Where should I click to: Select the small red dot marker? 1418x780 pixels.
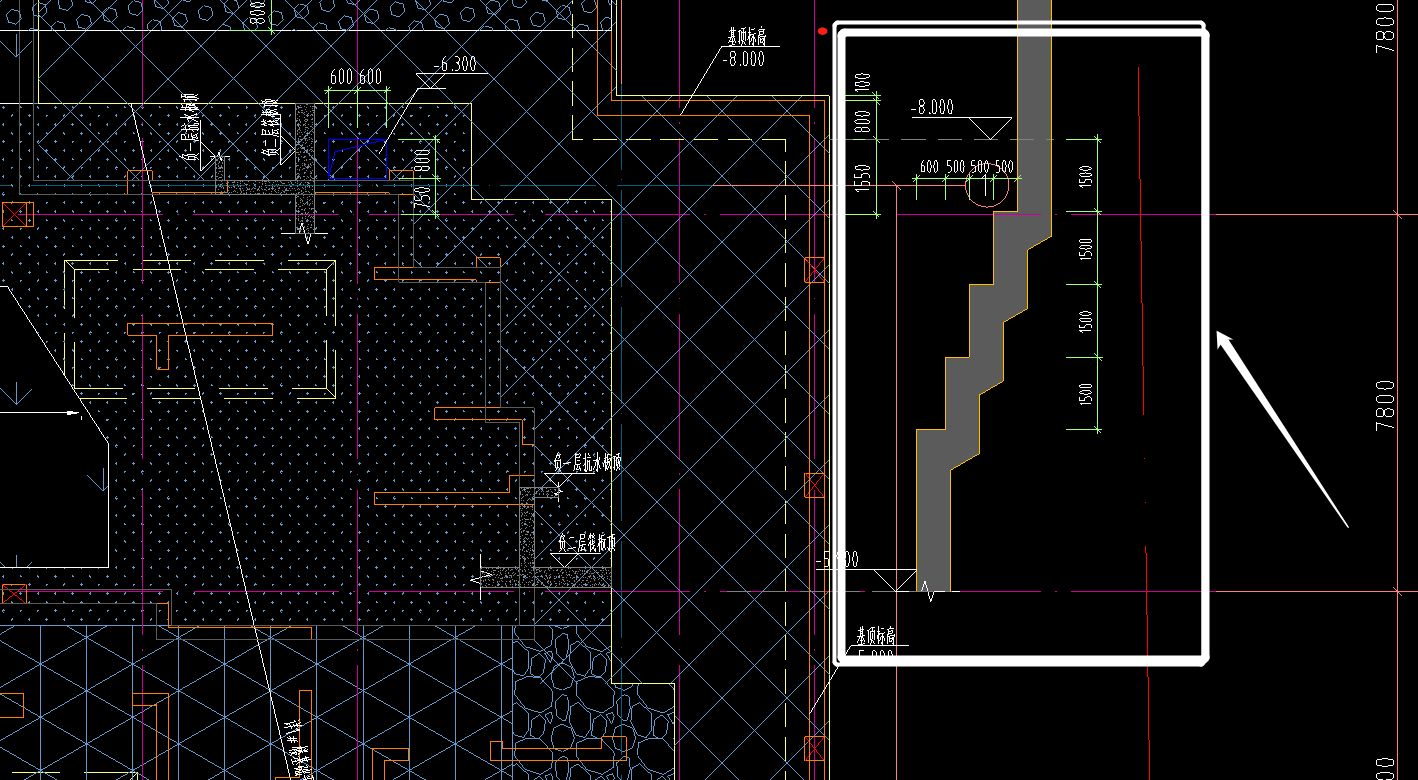tap(823, 31)
